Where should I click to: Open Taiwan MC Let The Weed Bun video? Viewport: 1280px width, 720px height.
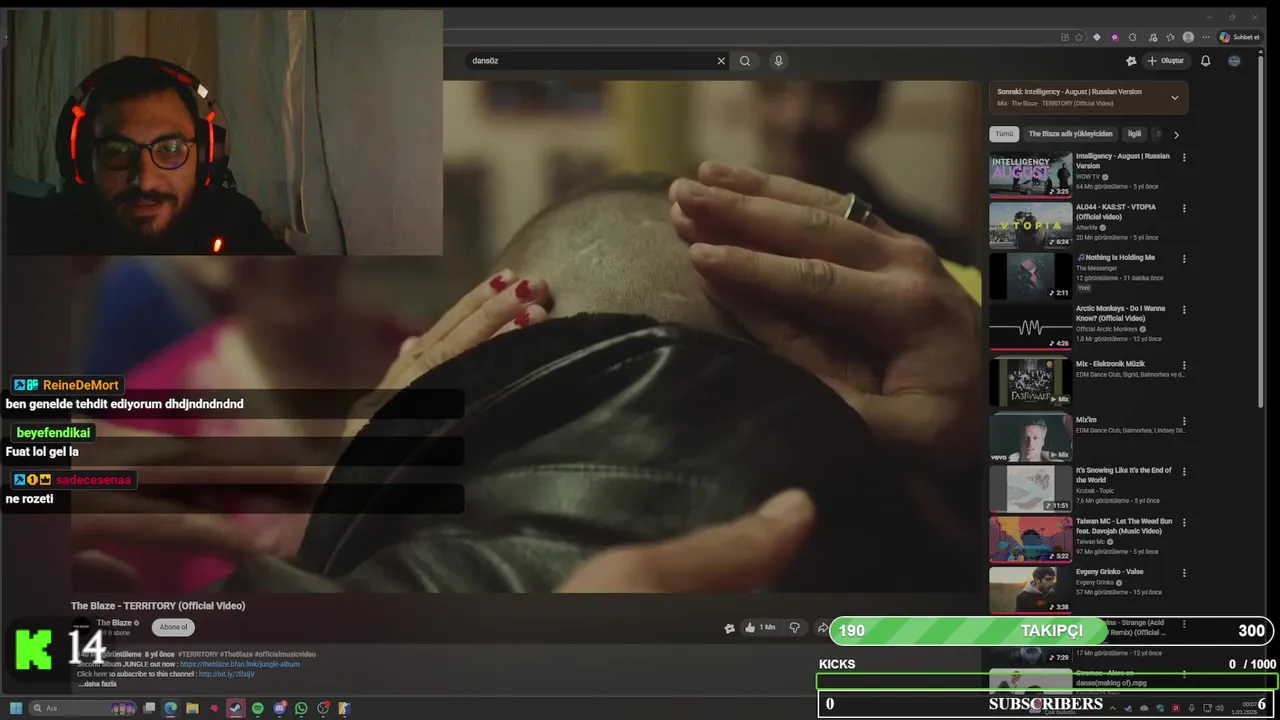click(x=1124, y=526)
